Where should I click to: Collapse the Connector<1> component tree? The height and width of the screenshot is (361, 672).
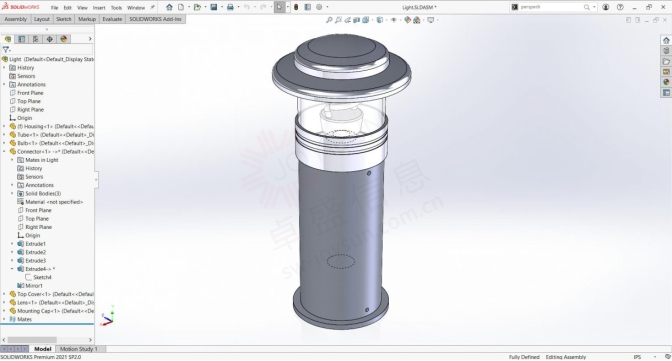(4, 151)
